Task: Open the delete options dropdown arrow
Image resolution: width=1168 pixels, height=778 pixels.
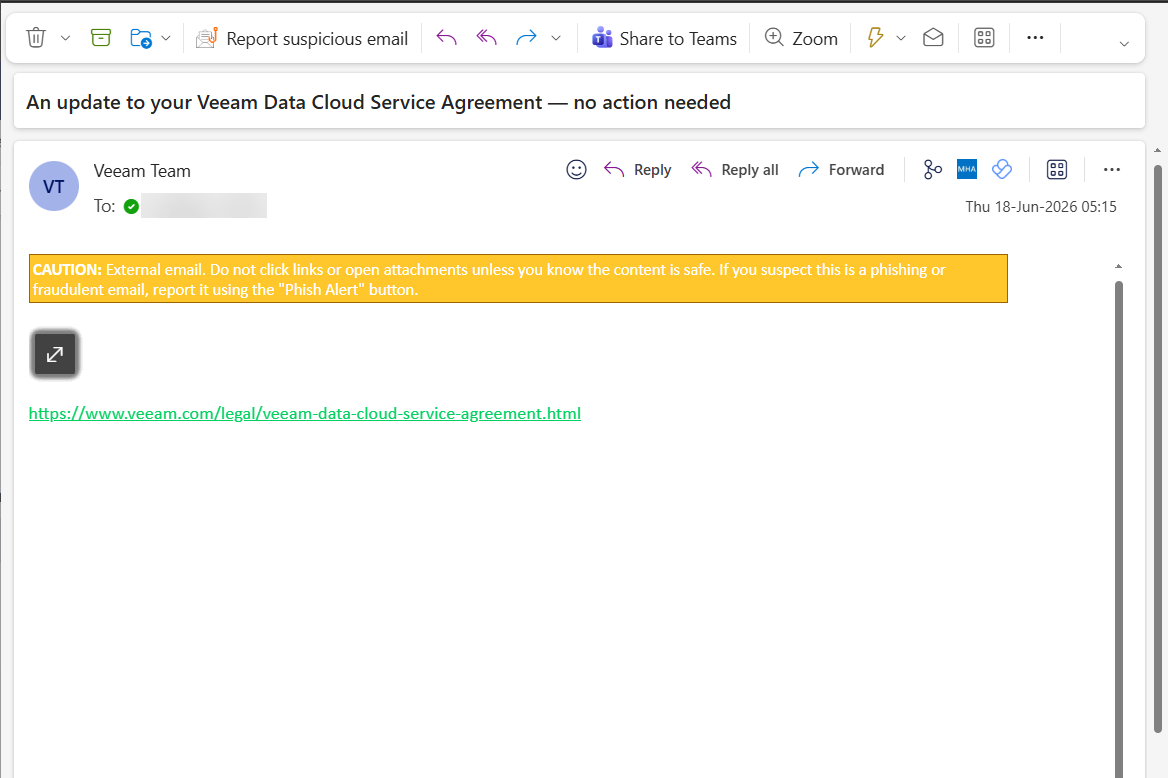Action: [66, 38]
